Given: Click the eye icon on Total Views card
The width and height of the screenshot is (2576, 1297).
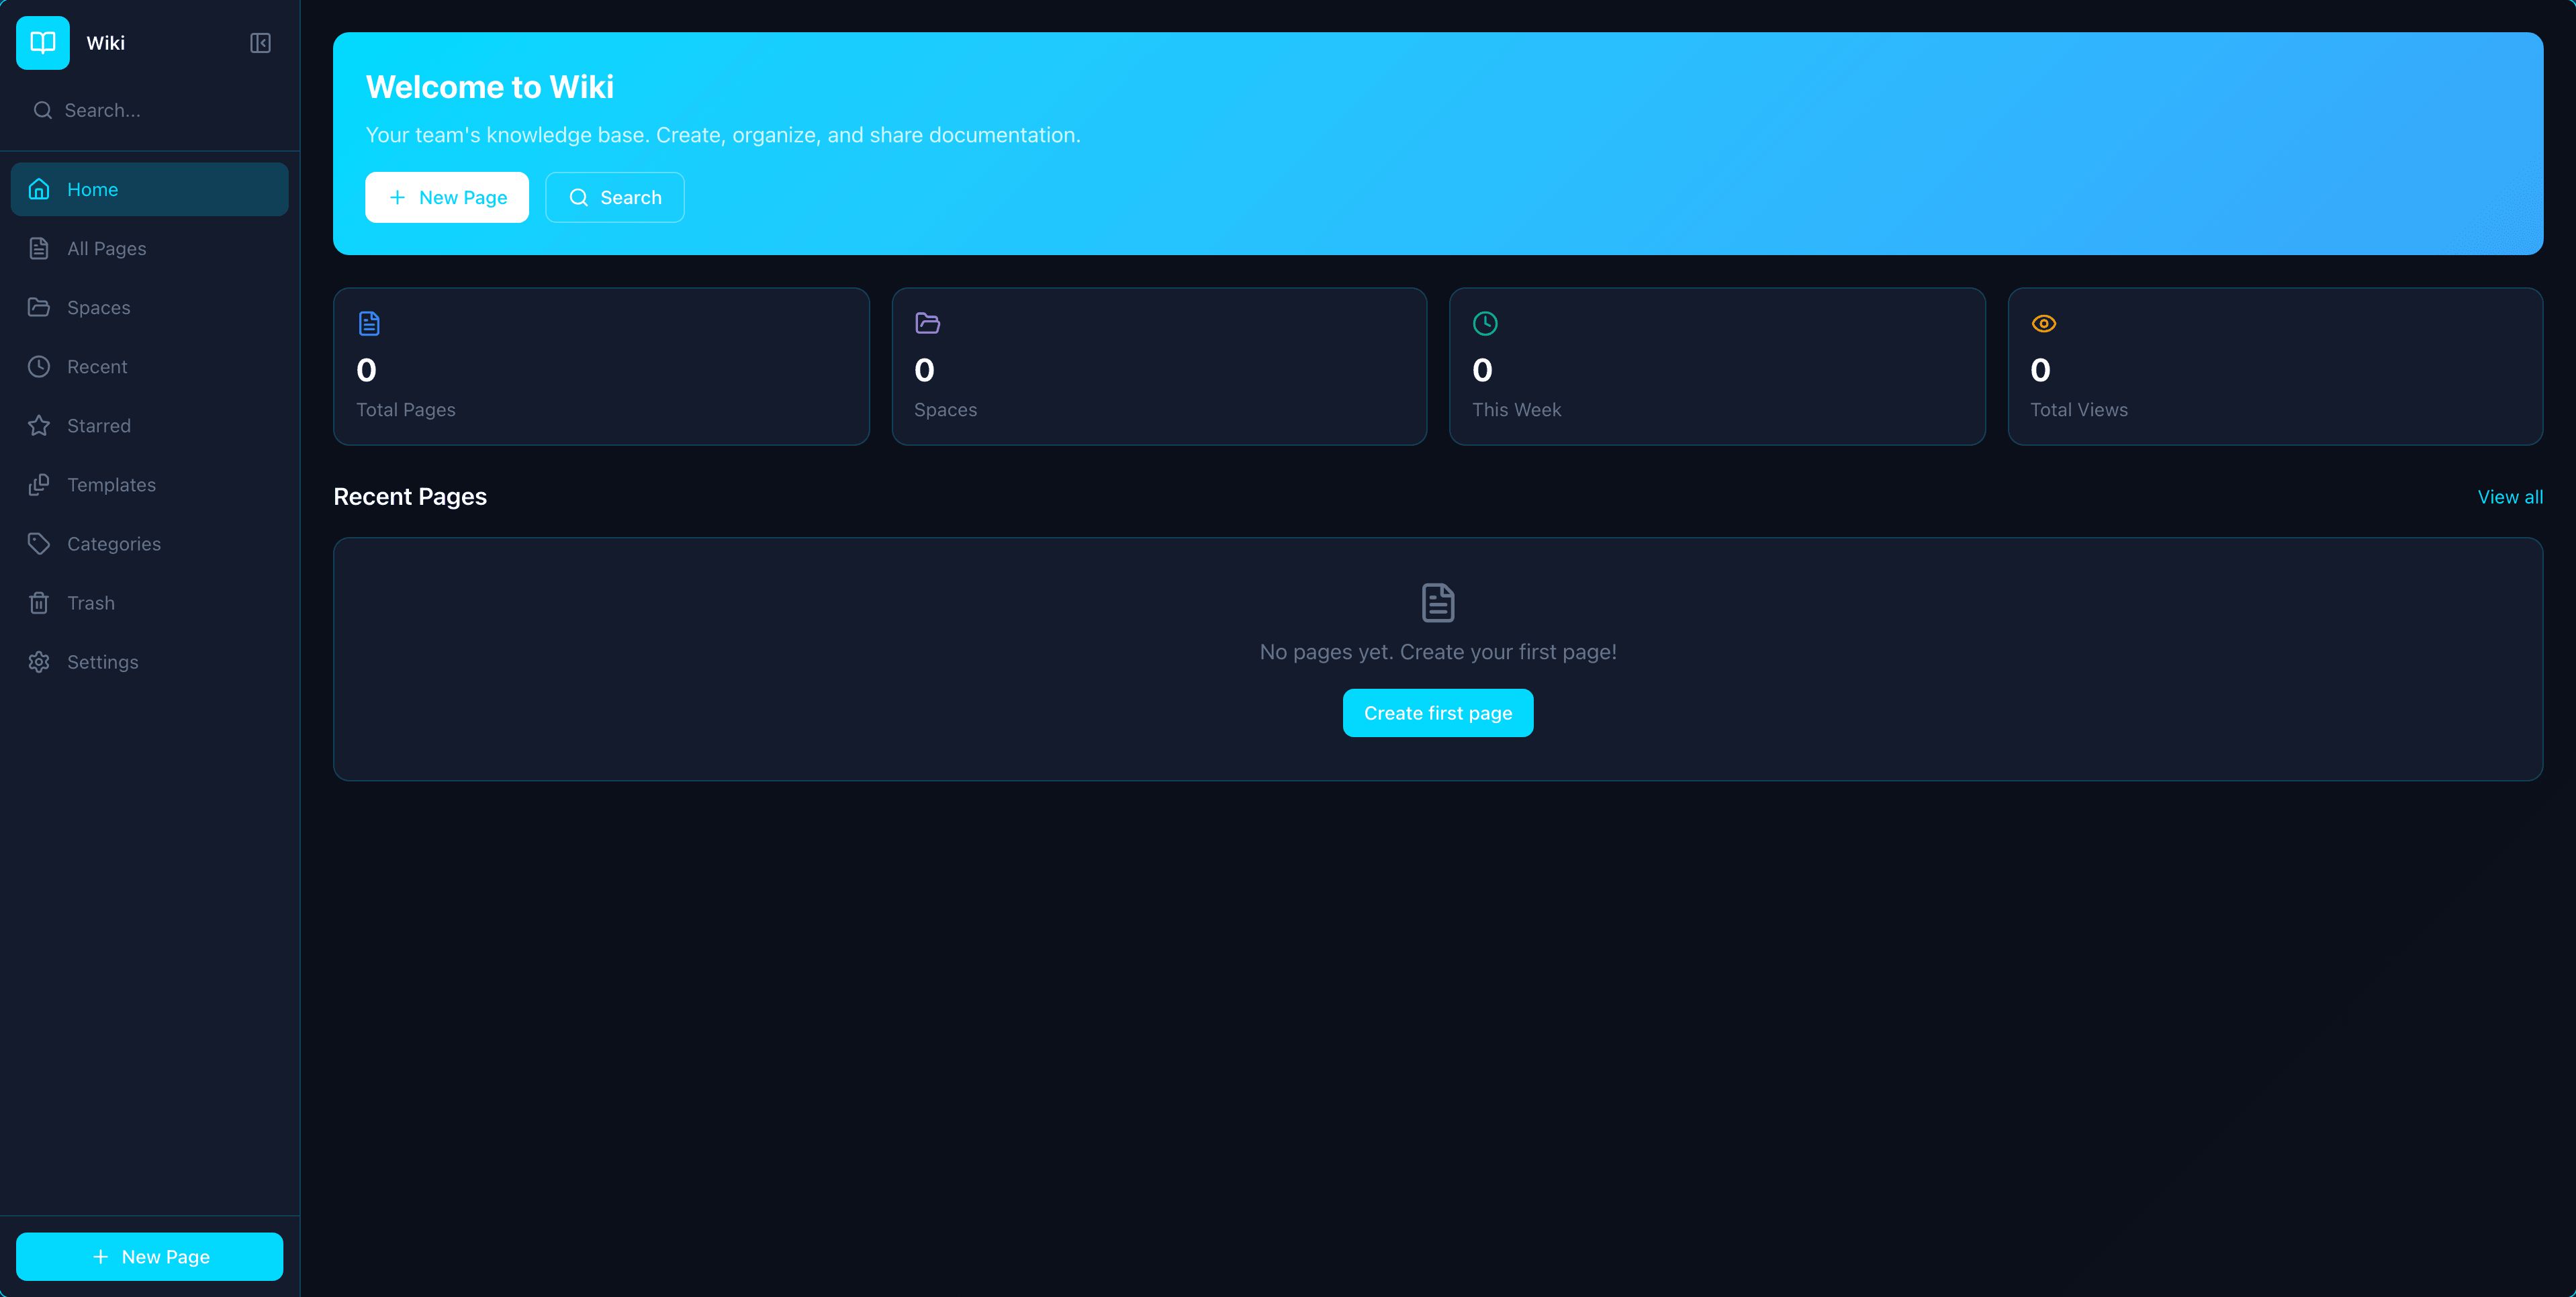Looking at the screenshot, I should [x=2043, y=322].
